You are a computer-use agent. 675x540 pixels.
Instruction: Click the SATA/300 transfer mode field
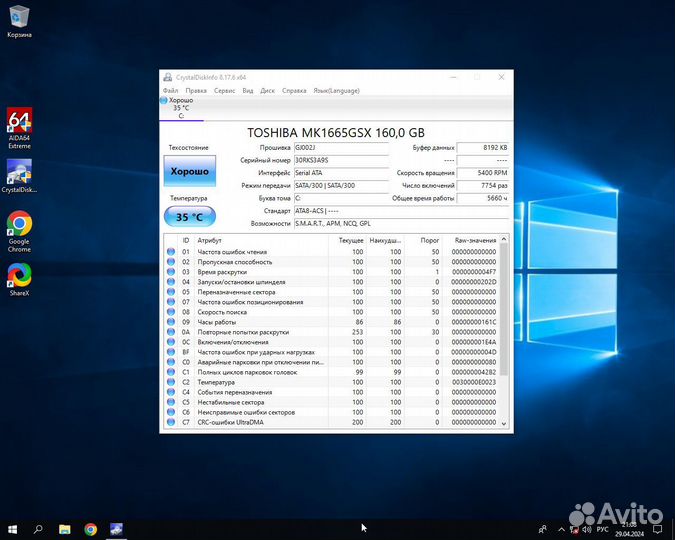tap(341, 186)
